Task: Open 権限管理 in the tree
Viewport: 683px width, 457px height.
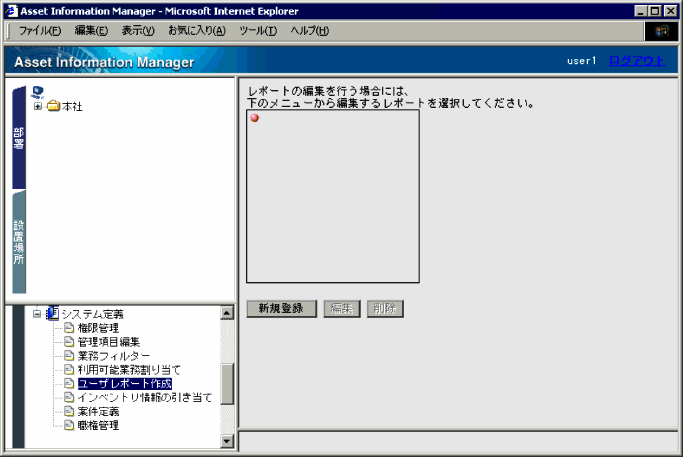Action: click(98, 328)
